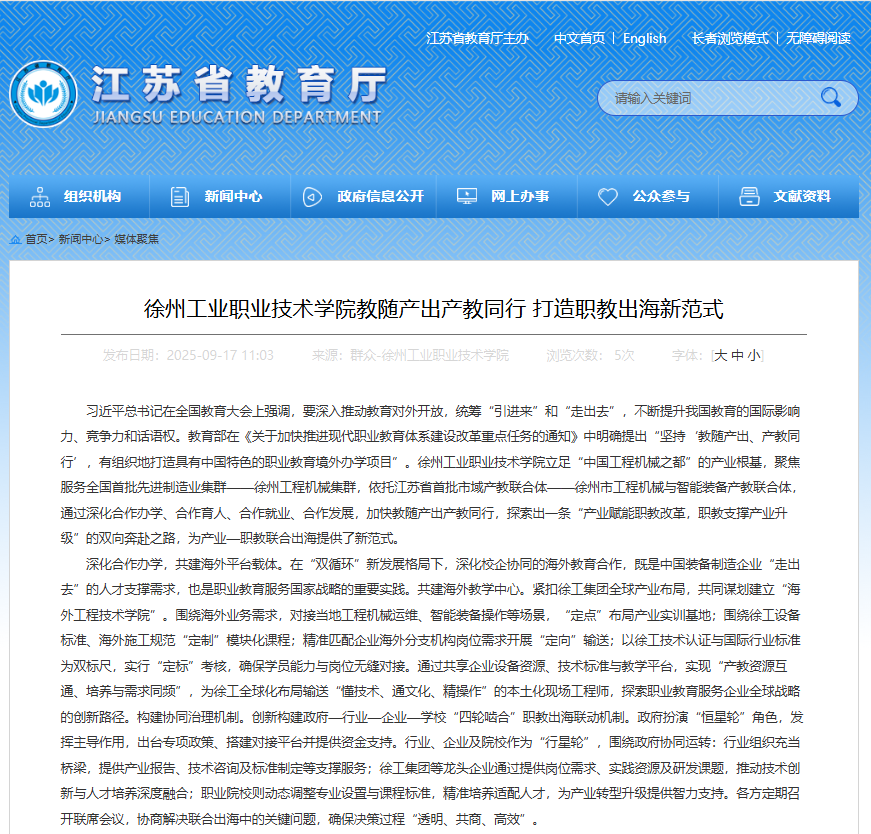Open the 网上办事 menu
This screenshot has width=871, height=834.
[x=507, y=197]
